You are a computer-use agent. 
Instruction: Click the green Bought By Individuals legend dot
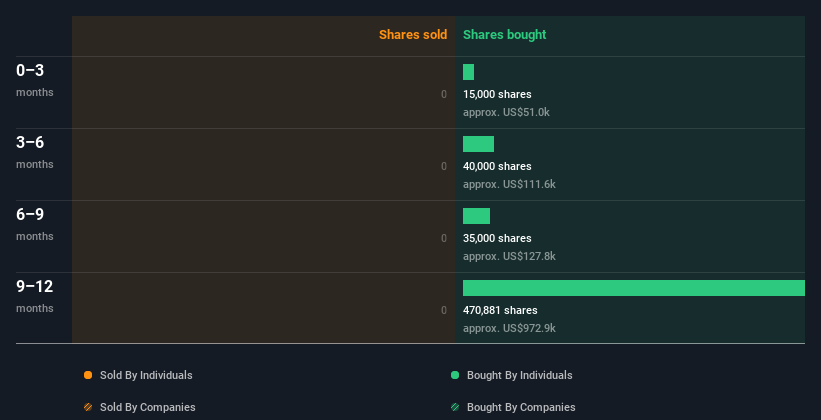click(x=455, y=375)
